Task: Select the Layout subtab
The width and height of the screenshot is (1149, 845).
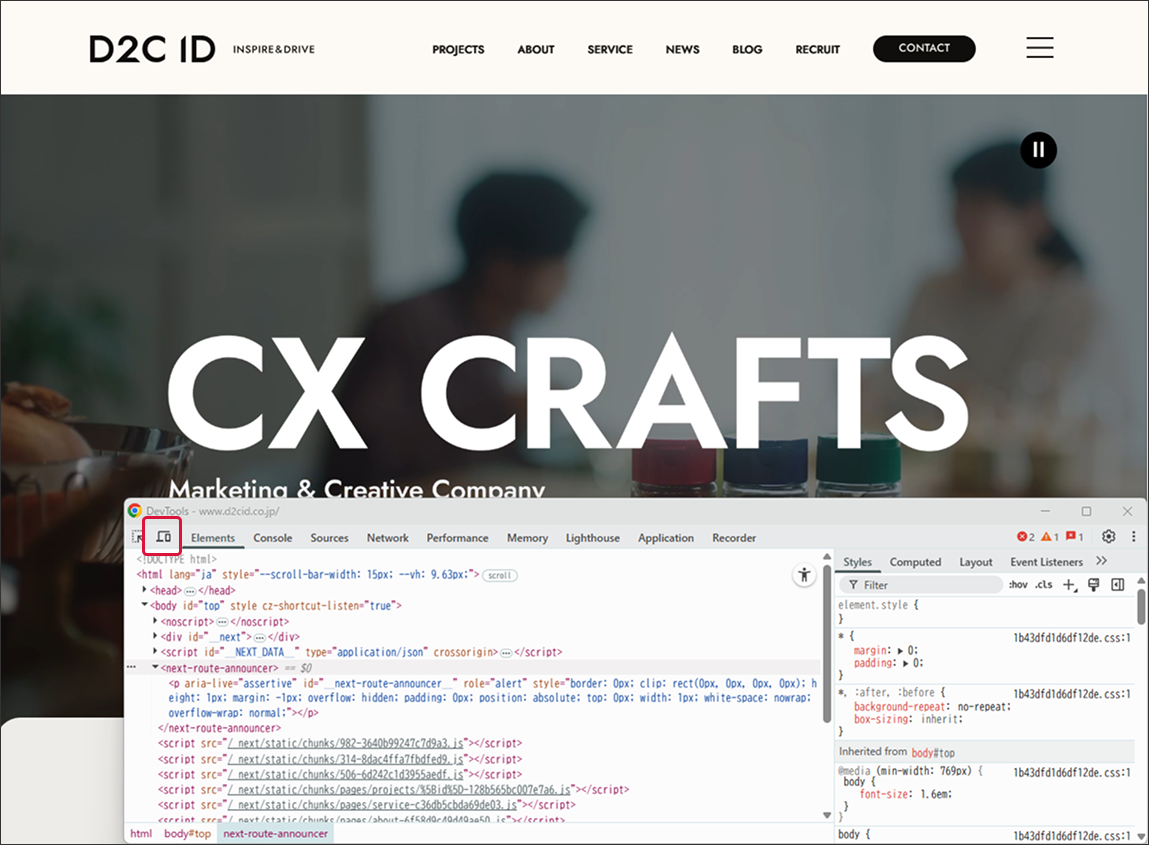Action: pyautogui.click(x=976, y=562)
